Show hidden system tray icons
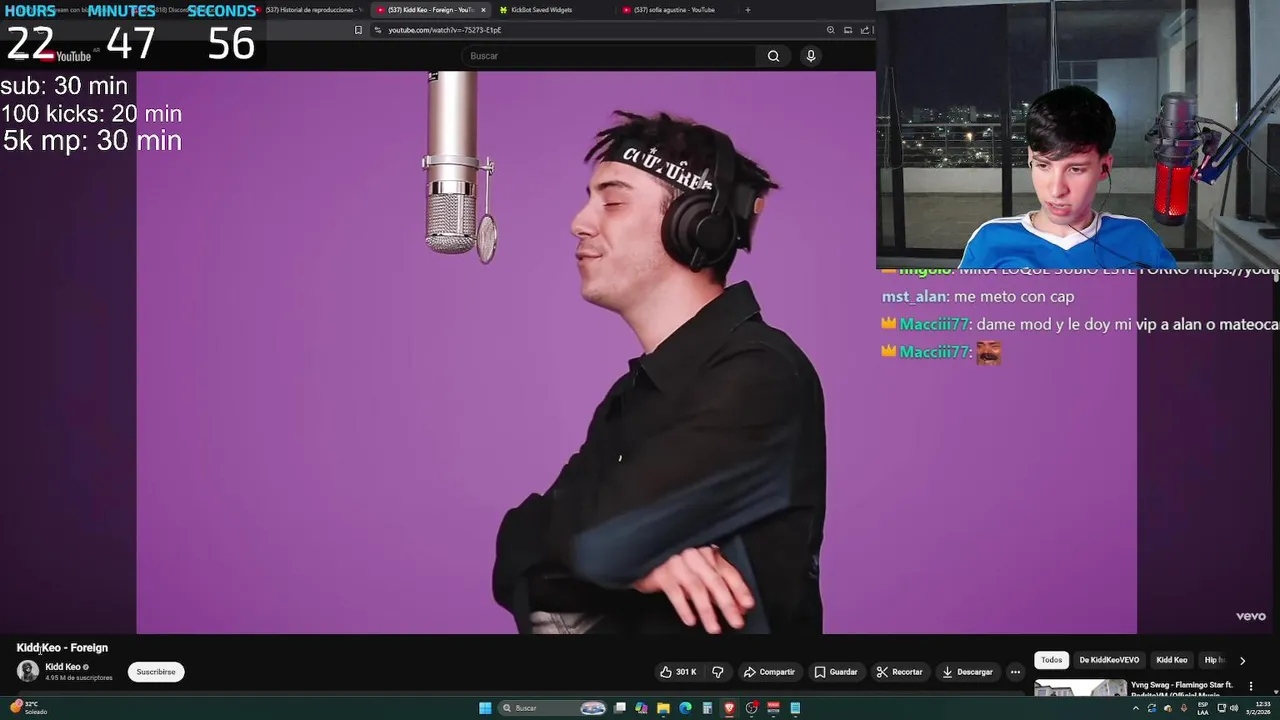The image size is (1280, 720). (1135, 708)
